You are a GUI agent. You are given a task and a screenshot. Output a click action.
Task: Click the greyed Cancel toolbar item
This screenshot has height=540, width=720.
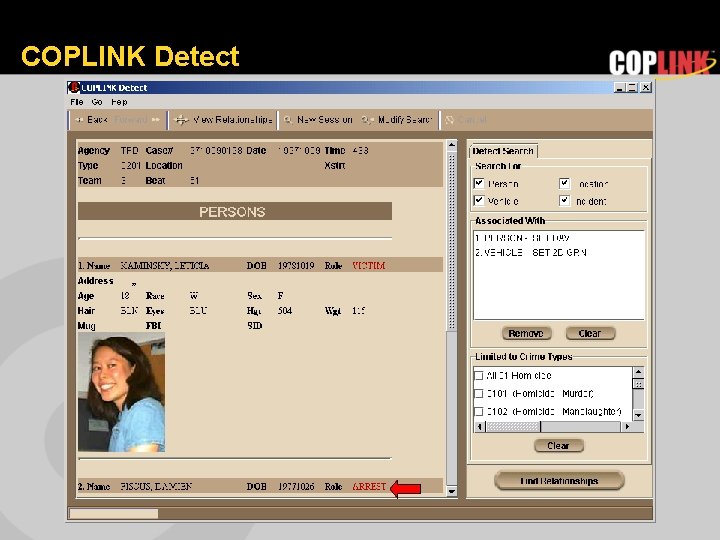coord(466,120)
